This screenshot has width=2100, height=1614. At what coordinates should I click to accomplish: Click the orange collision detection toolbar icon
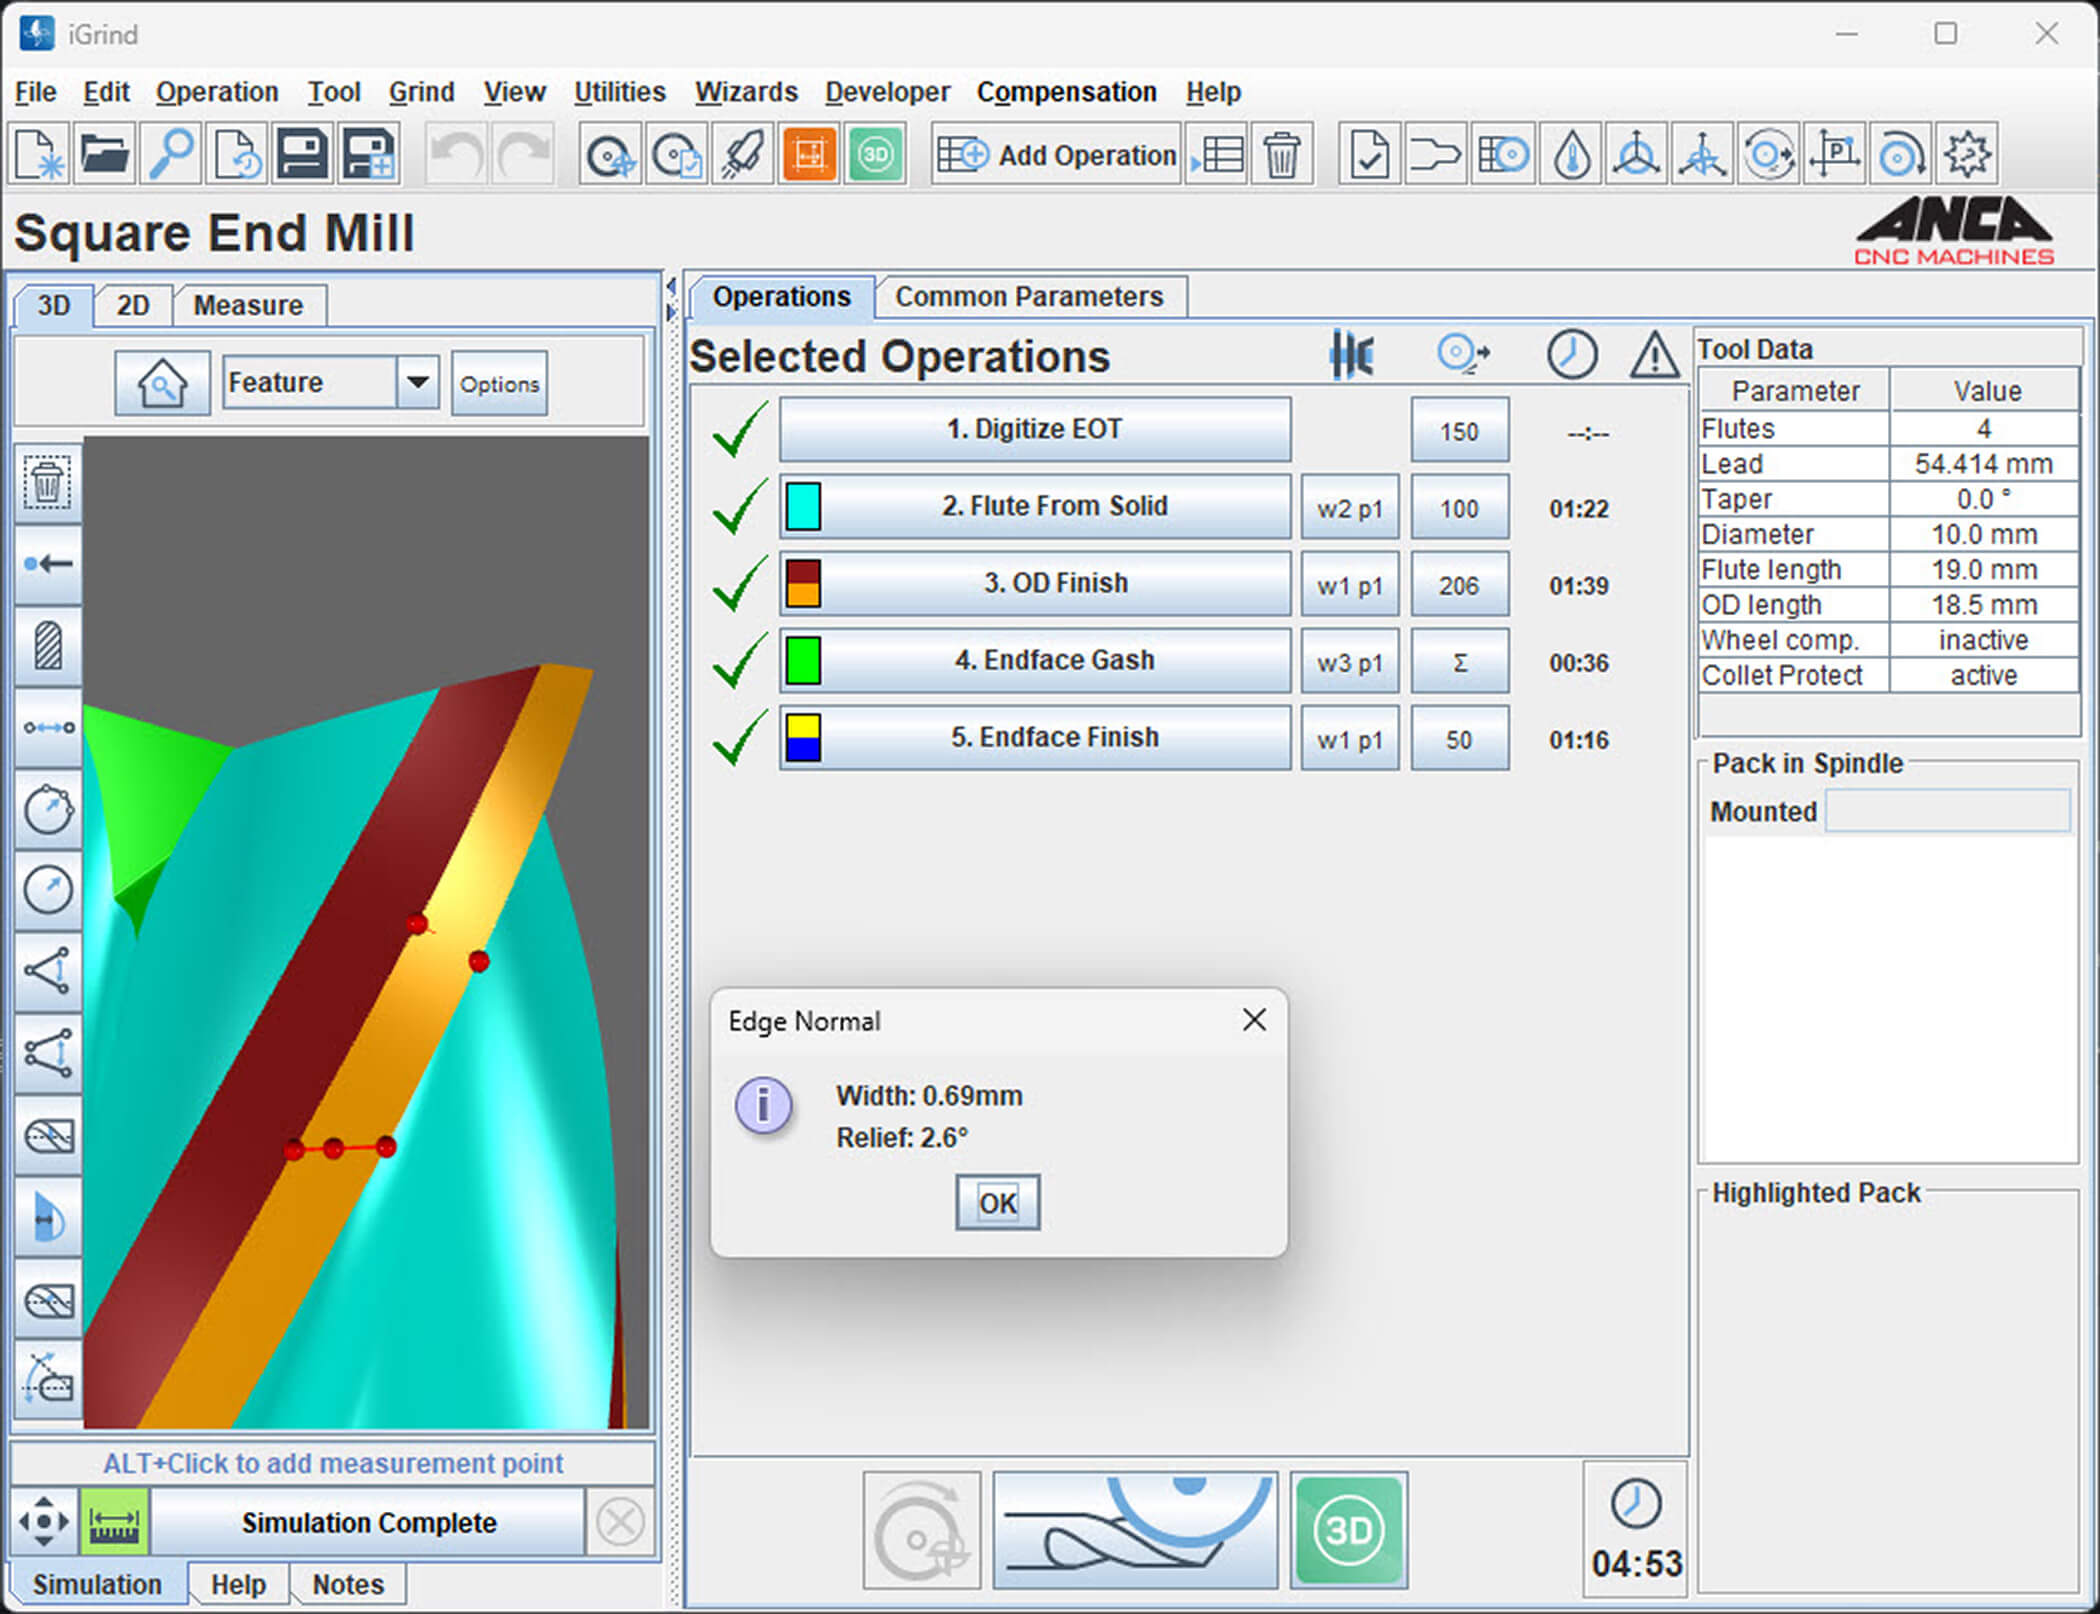coord(808,155)
